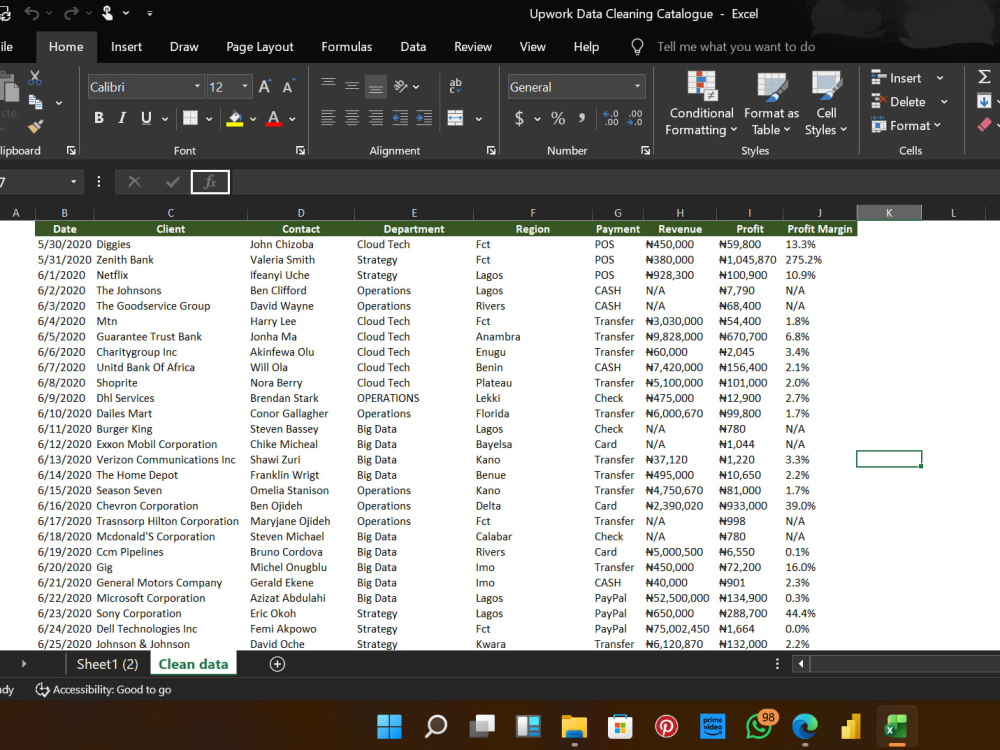The height and width of the screenshot is (750, 1000).
Task: Click the AutoSum sigma icon
Action: 984,77
